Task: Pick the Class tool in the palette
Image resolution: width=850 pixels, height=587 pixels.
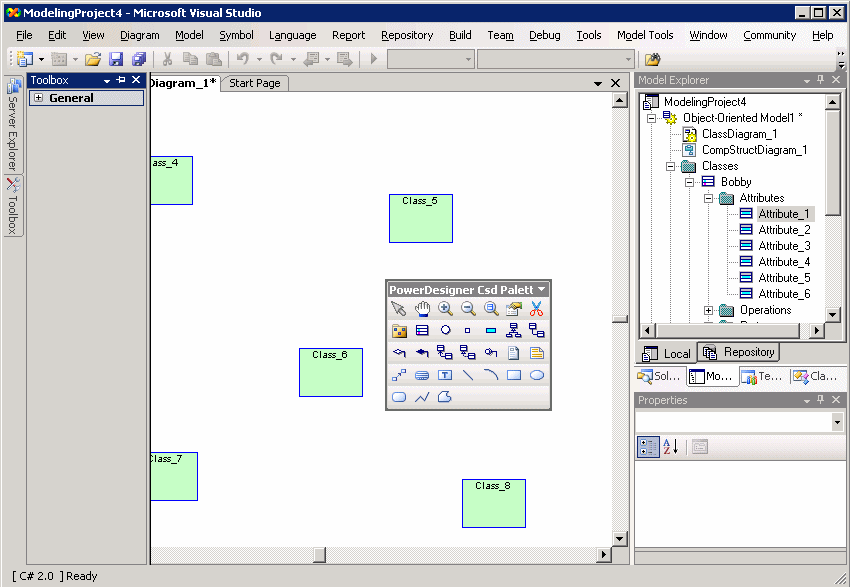Action: [x=422, y=331]
